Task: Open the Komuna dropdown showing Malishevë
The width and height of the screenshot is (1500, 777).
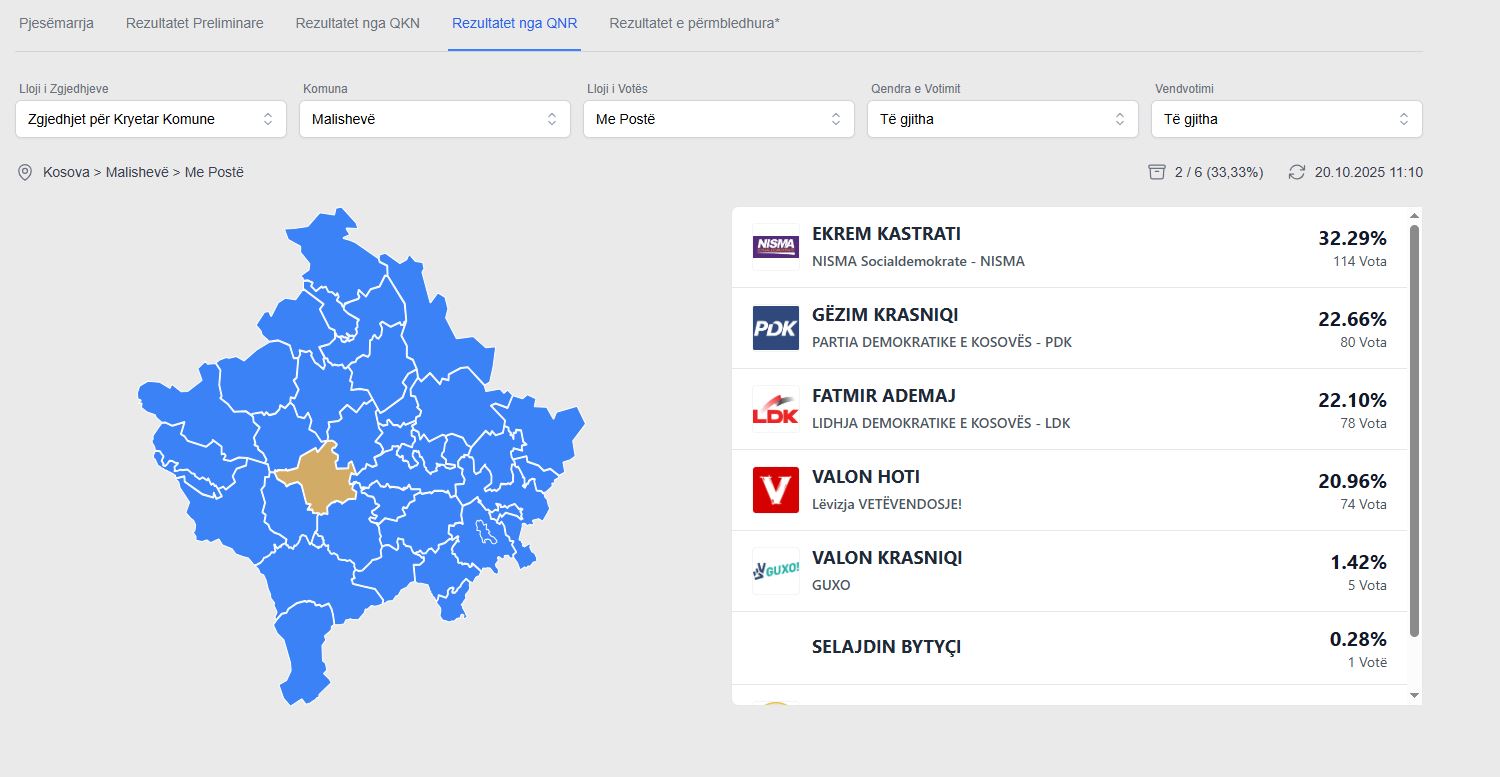Action: [x=435, y=119]
